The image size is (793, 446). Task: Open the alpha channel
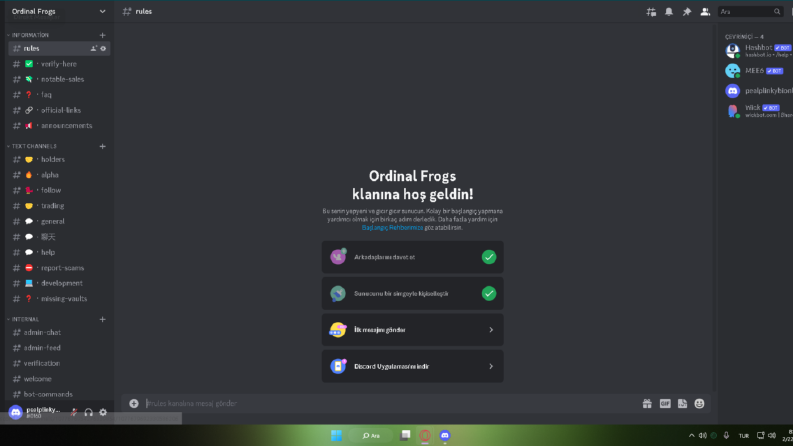[59, 175]
